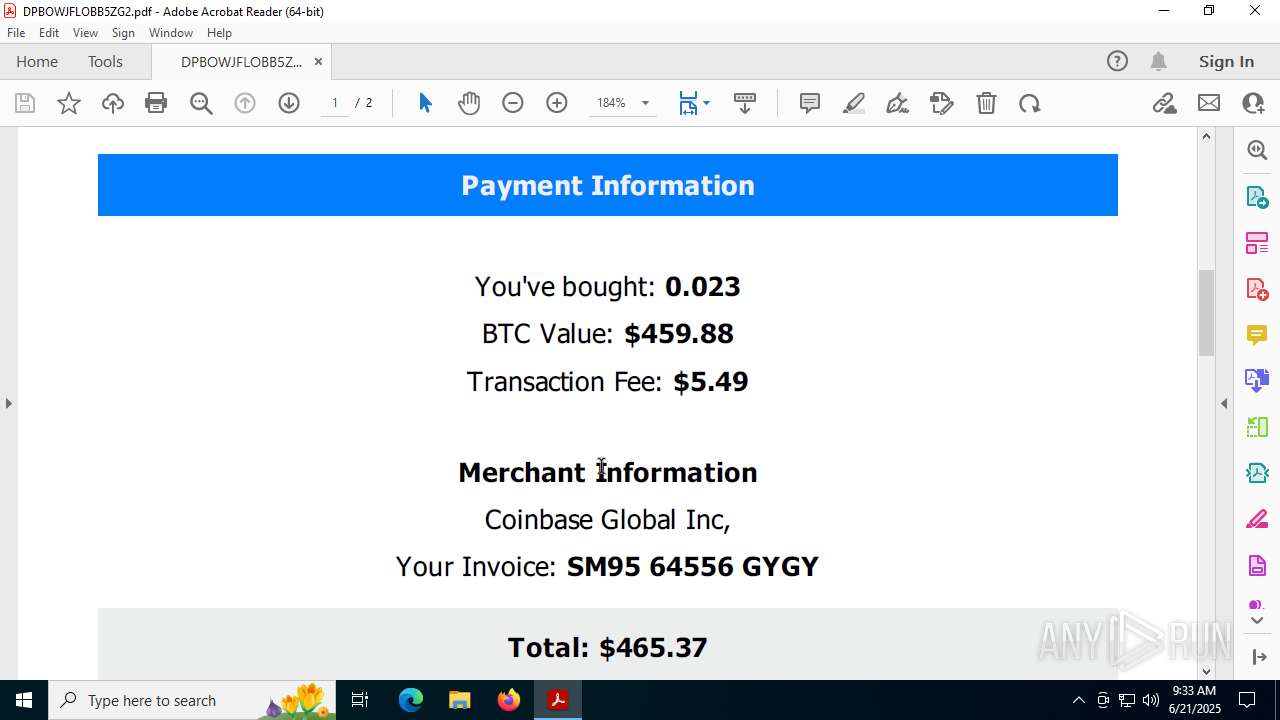Screen dimensions: 1280x720
Task: Open the View menu
Action: click(85, 33)
